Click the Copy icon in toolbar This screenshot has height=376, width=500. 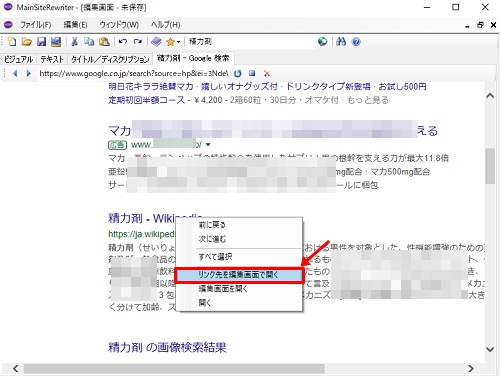[89, 42]
